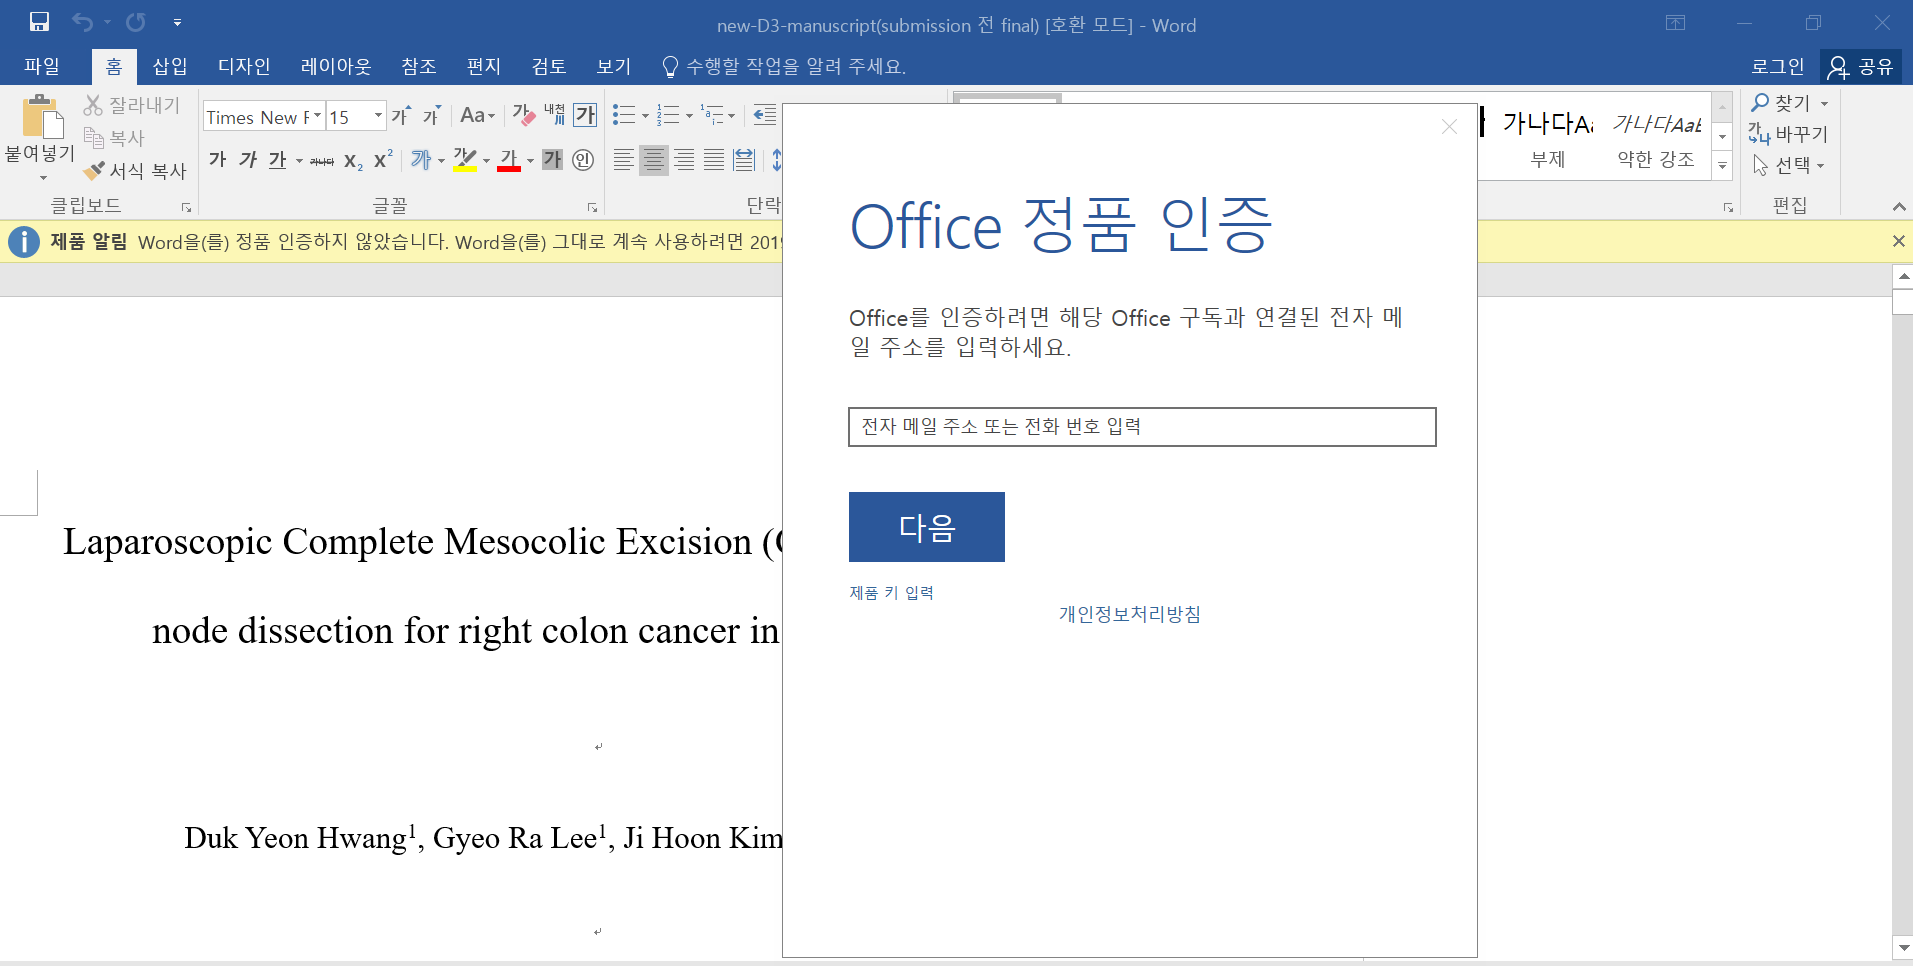The height and width of the screenshot is (966, 1913).
Task: Toggle underline formatting
Action: coord(278,160)
